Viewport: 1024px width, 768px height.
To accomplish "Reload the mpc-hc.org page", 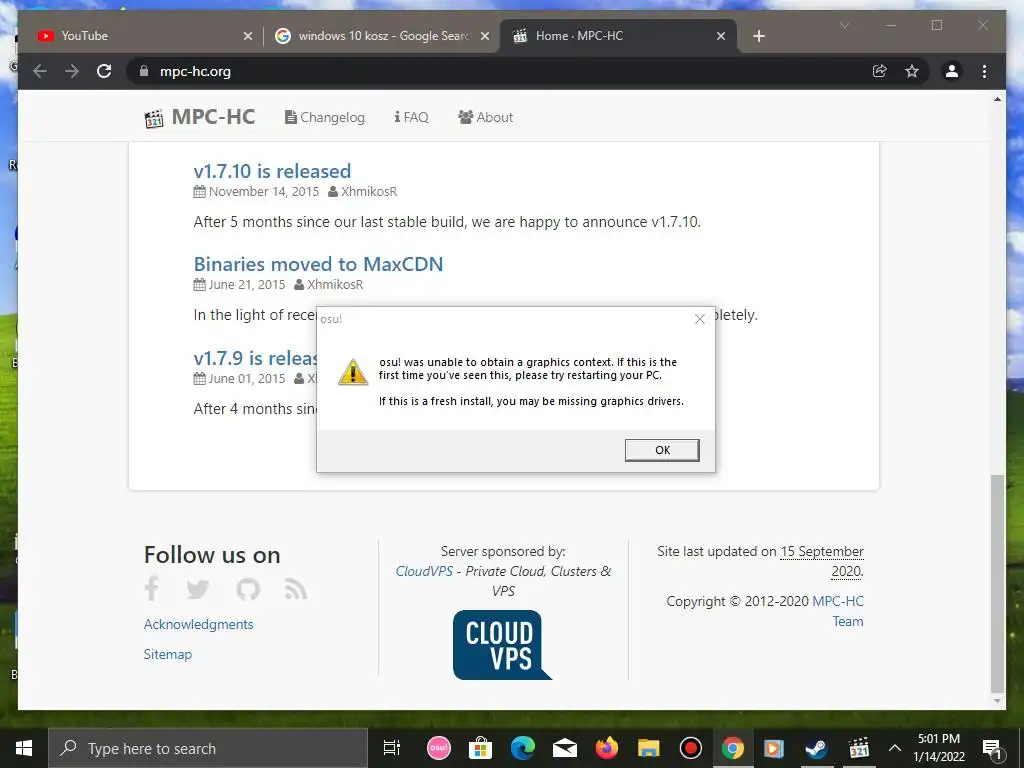I will 104,71.
